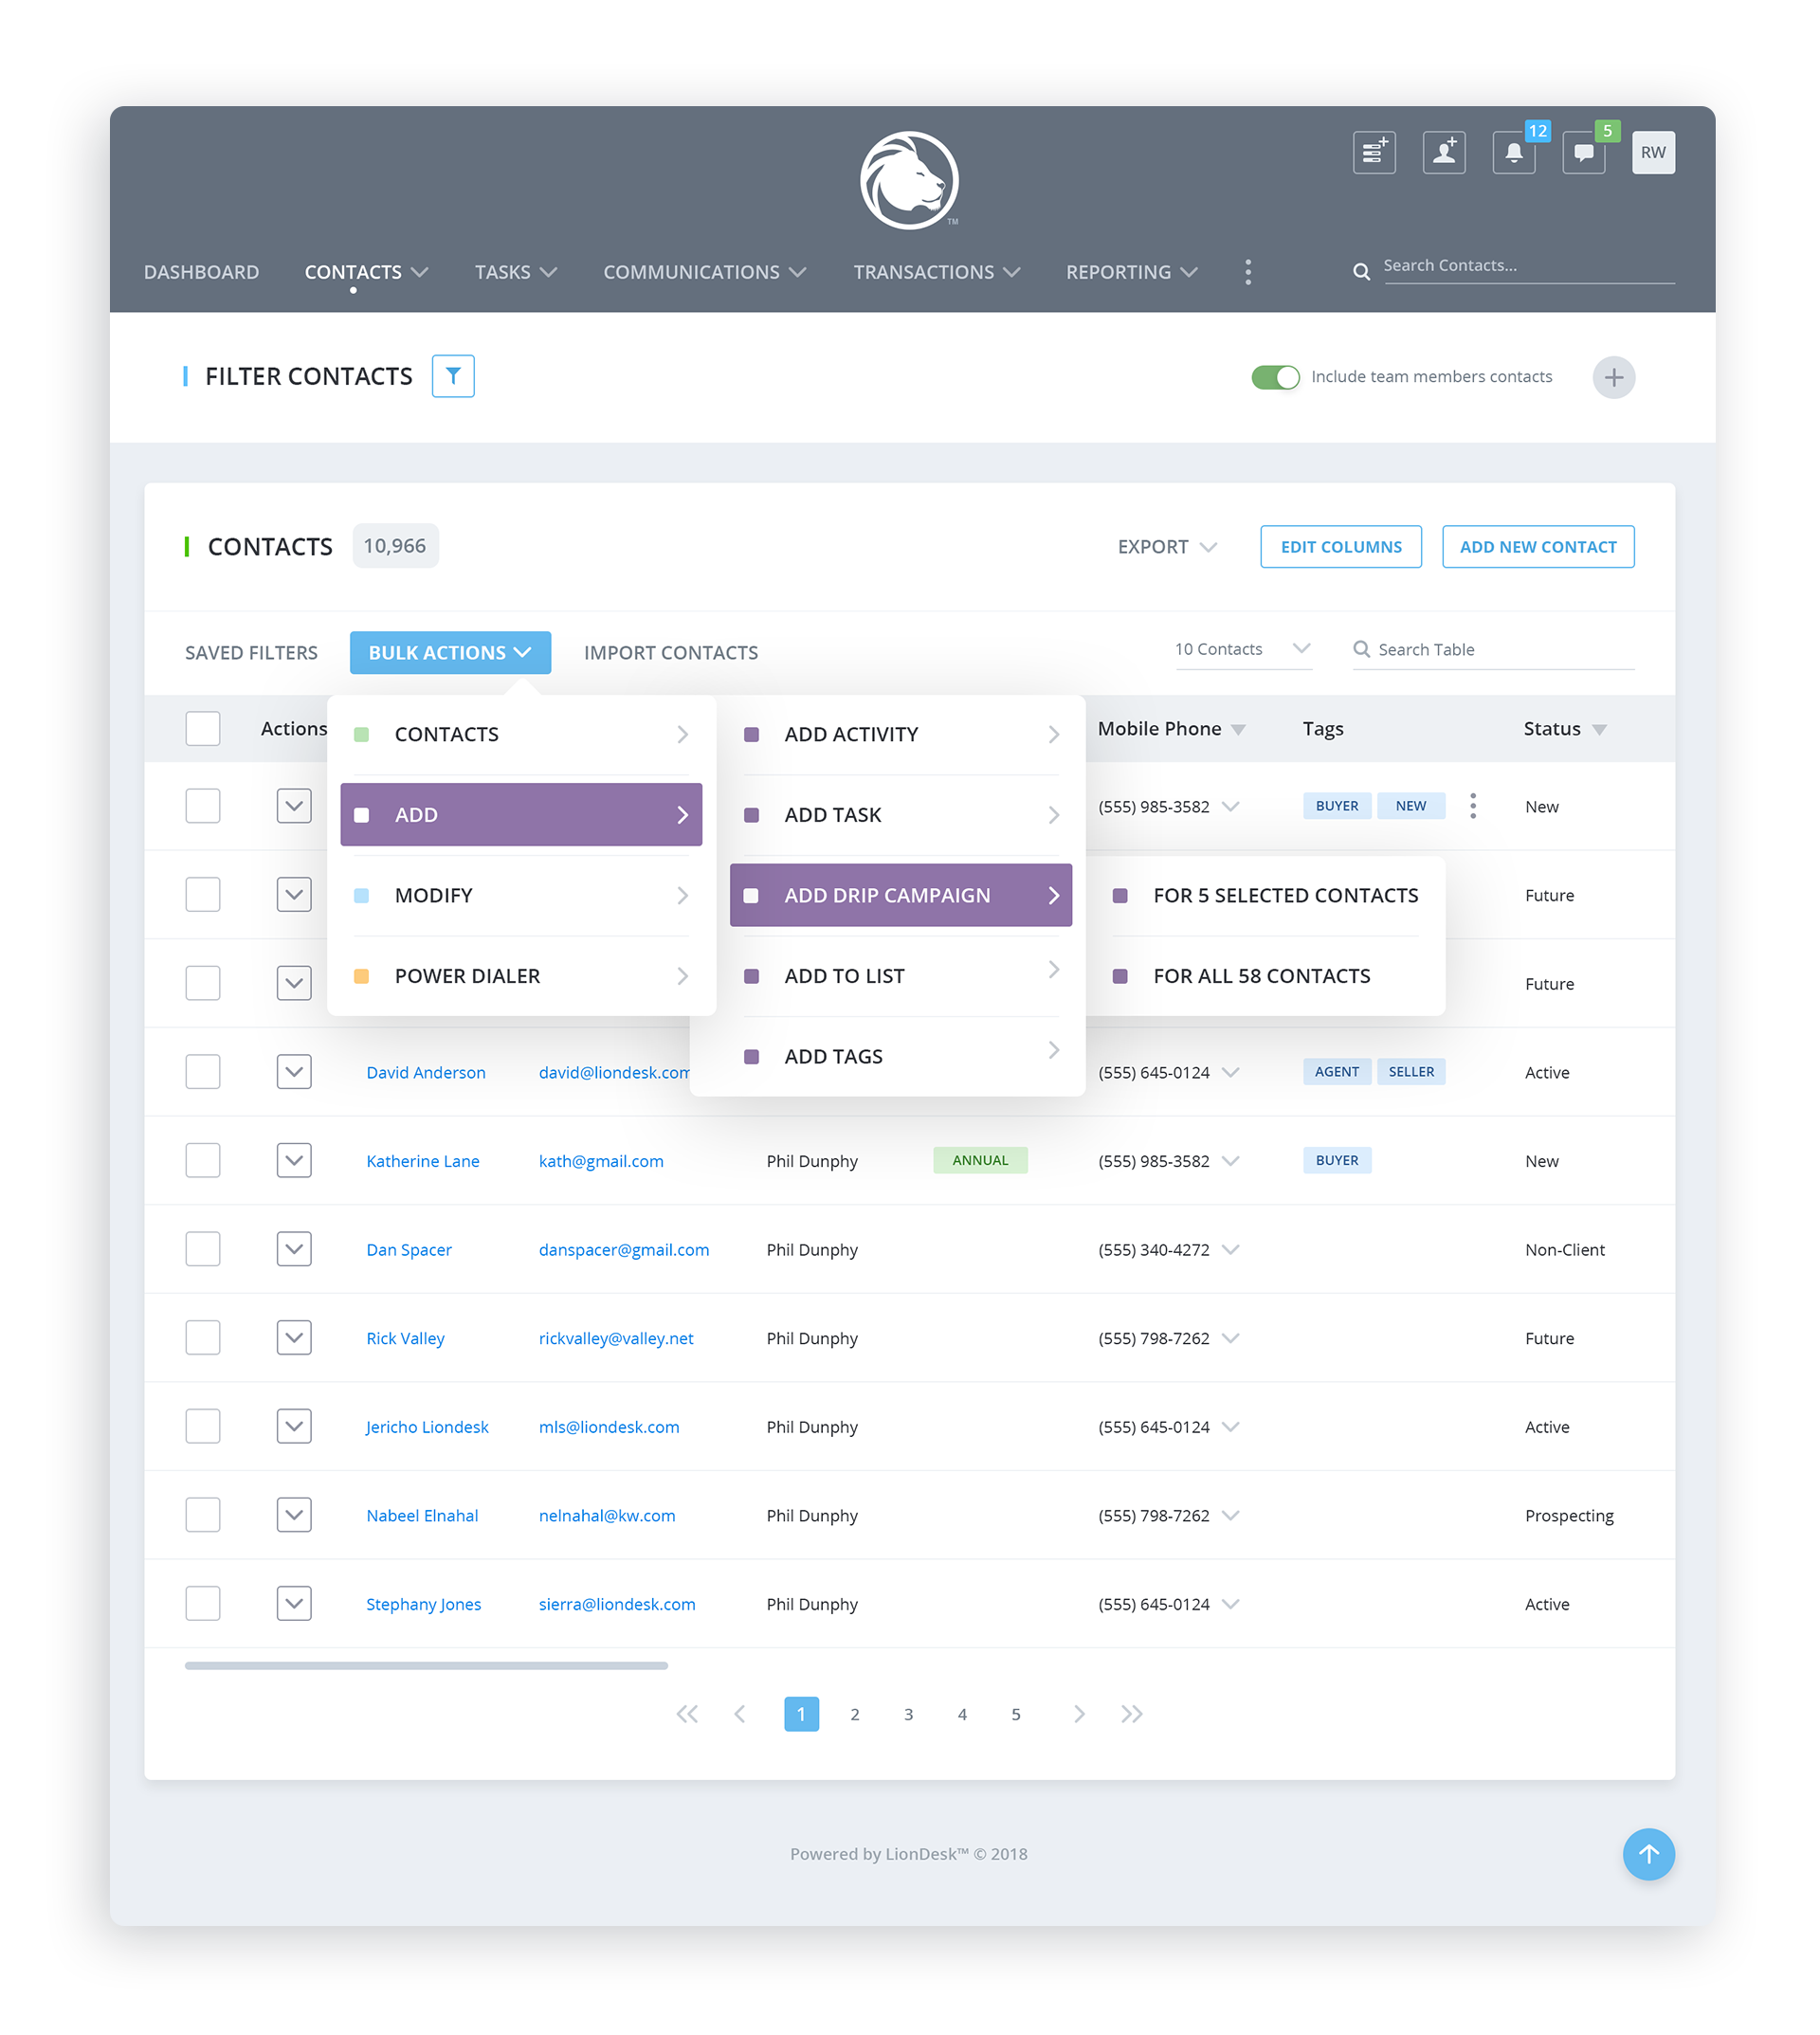Open three-dot menu in first contact row
Screen dimensions: 1820x2035
coord(1472,806)
